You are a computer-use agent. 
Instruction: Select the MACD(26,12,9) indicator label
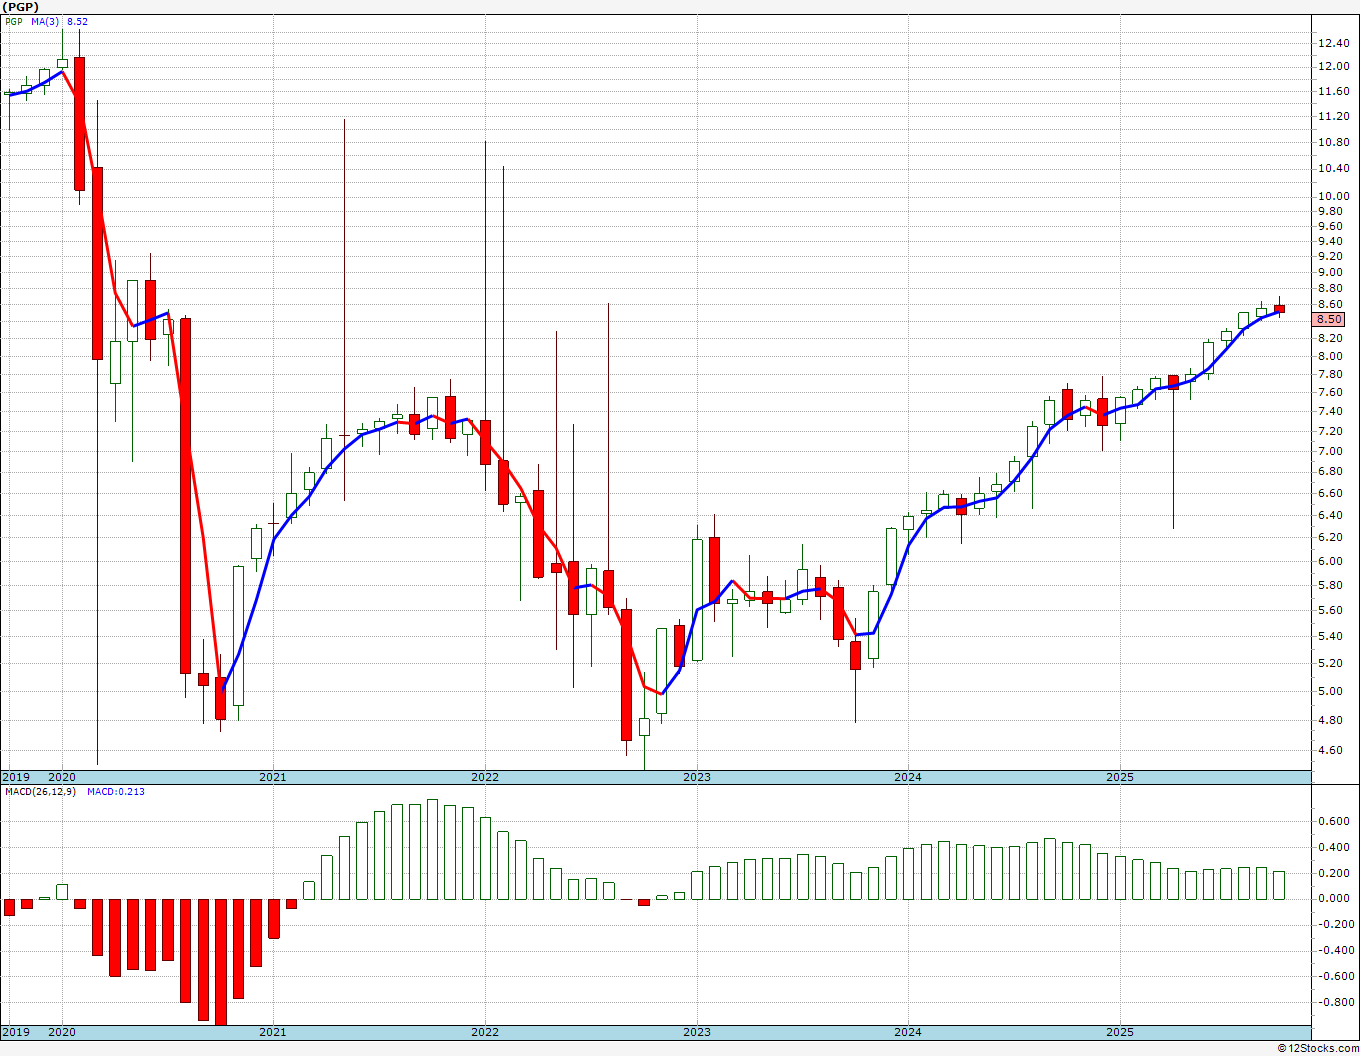tap(40, 792)
